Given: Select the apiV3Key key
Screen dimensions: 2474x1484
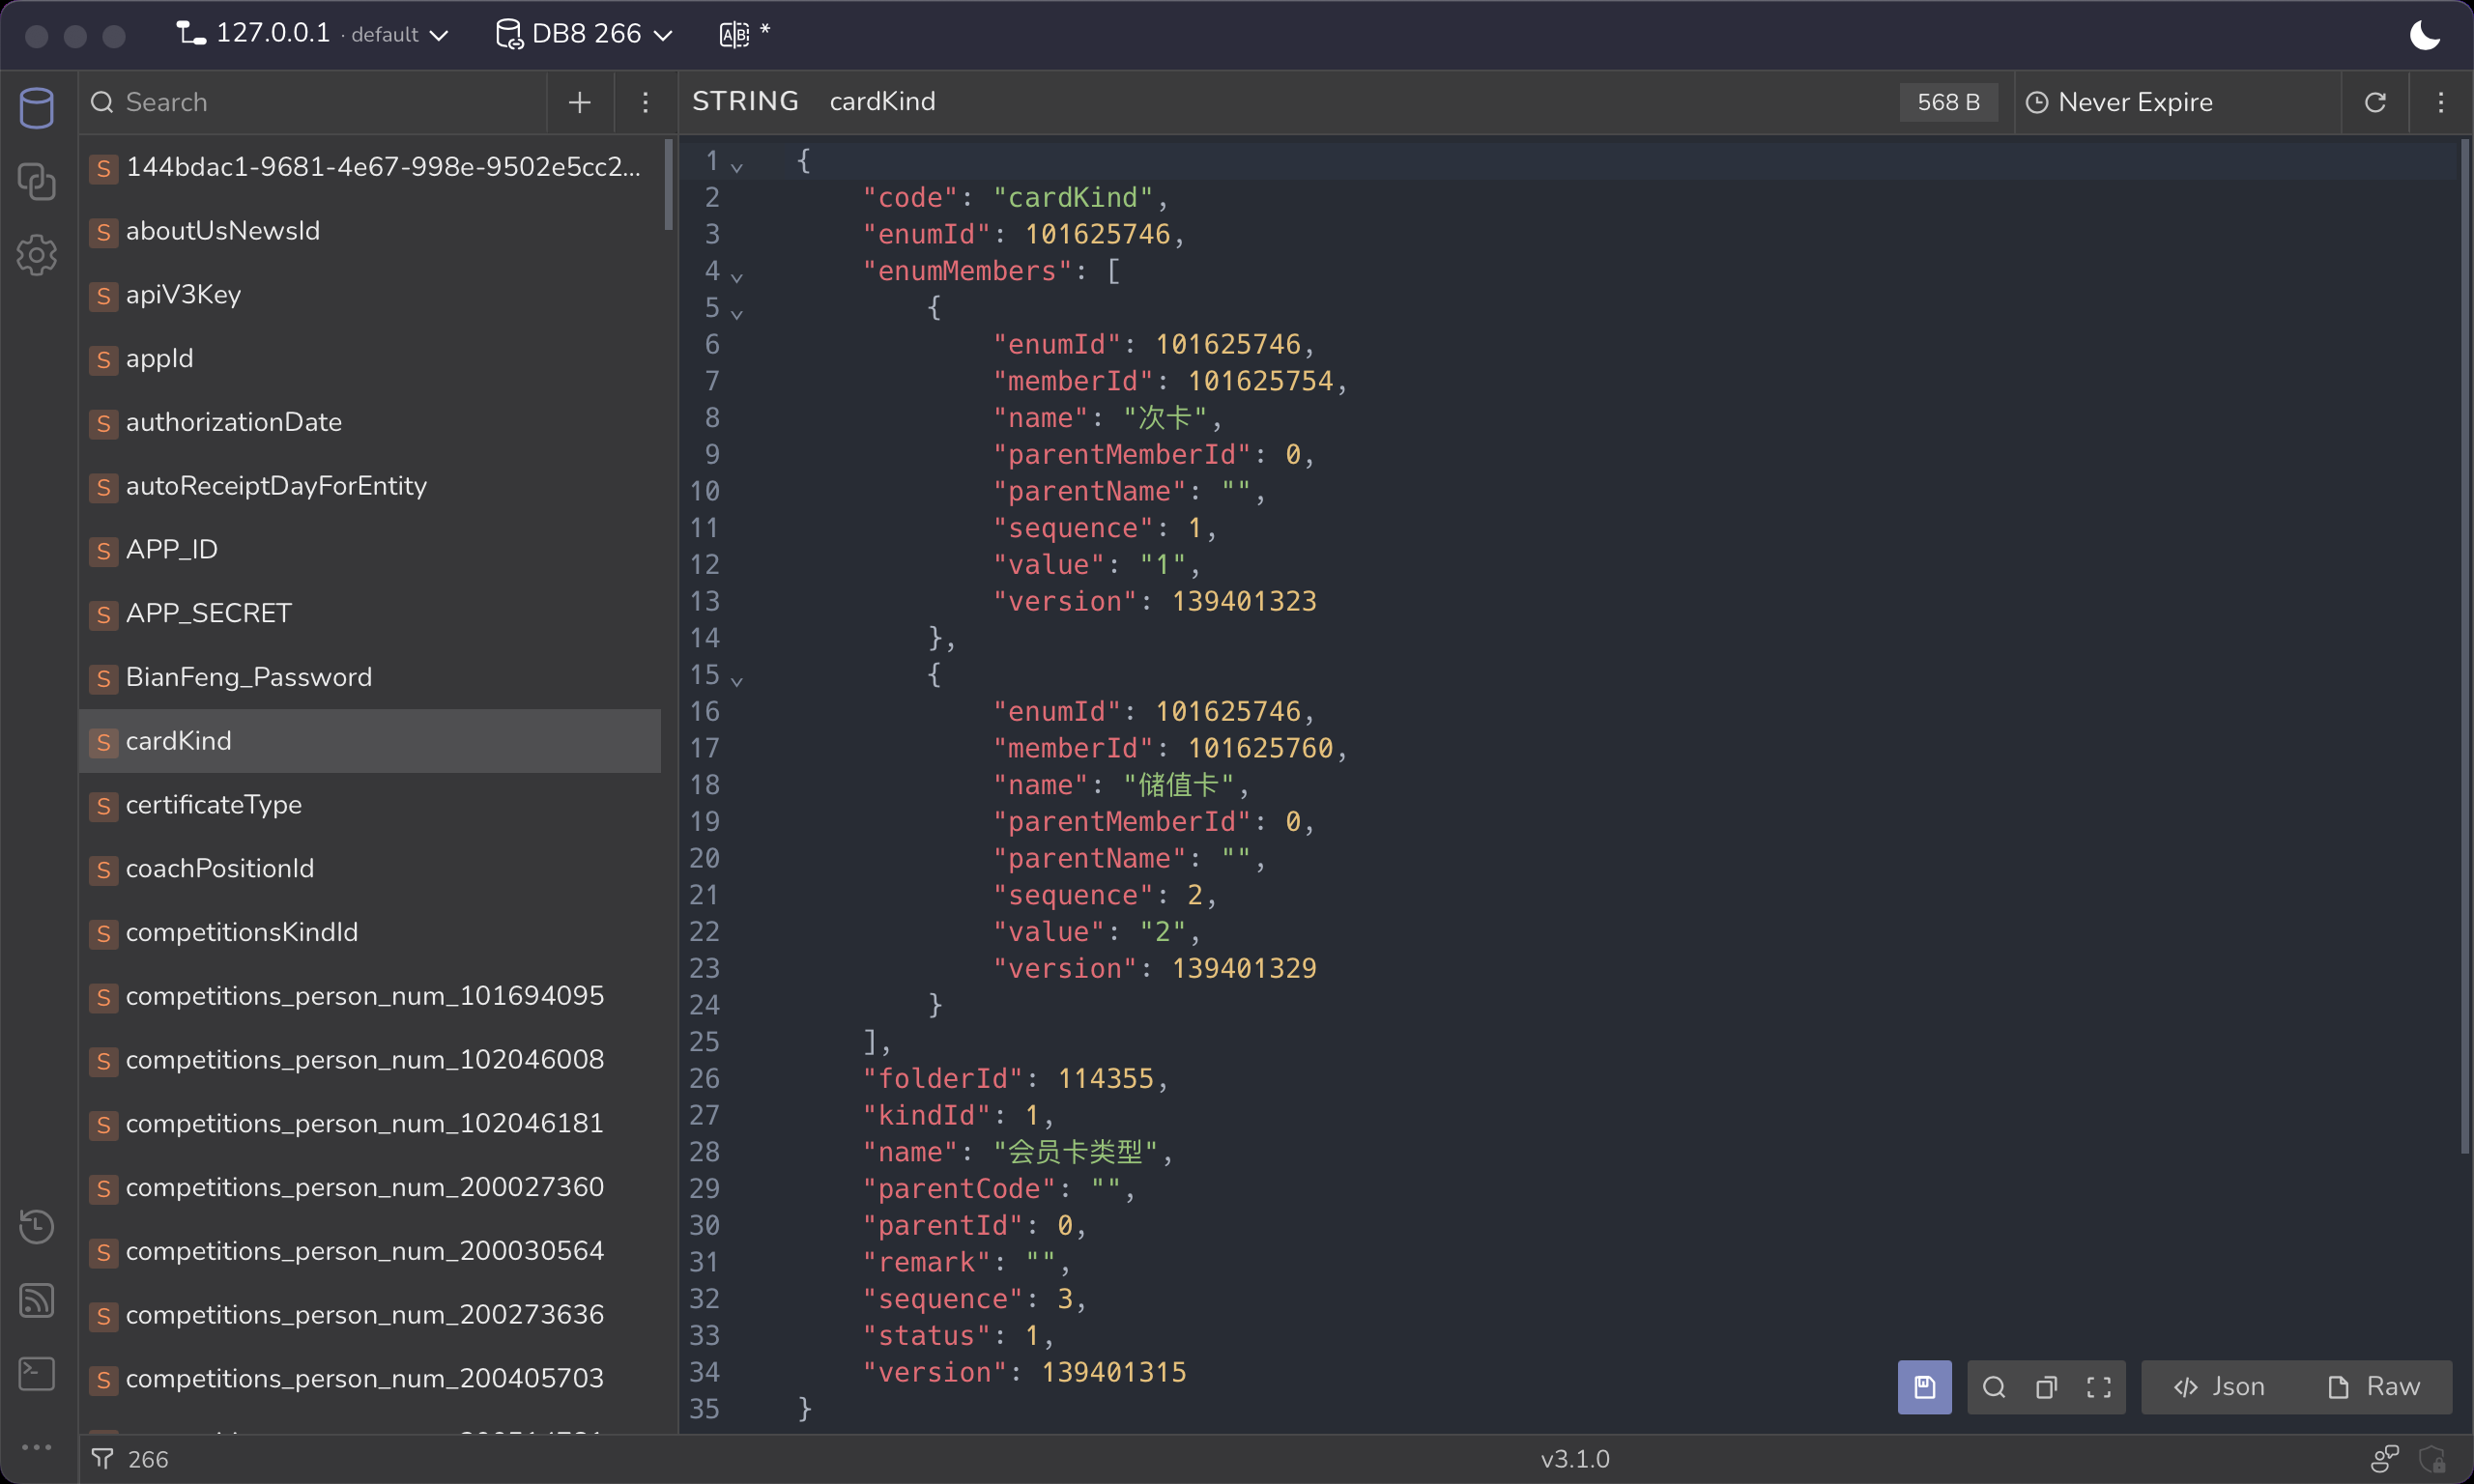Looking at the screenshot, I should click(x=370, y=295).
